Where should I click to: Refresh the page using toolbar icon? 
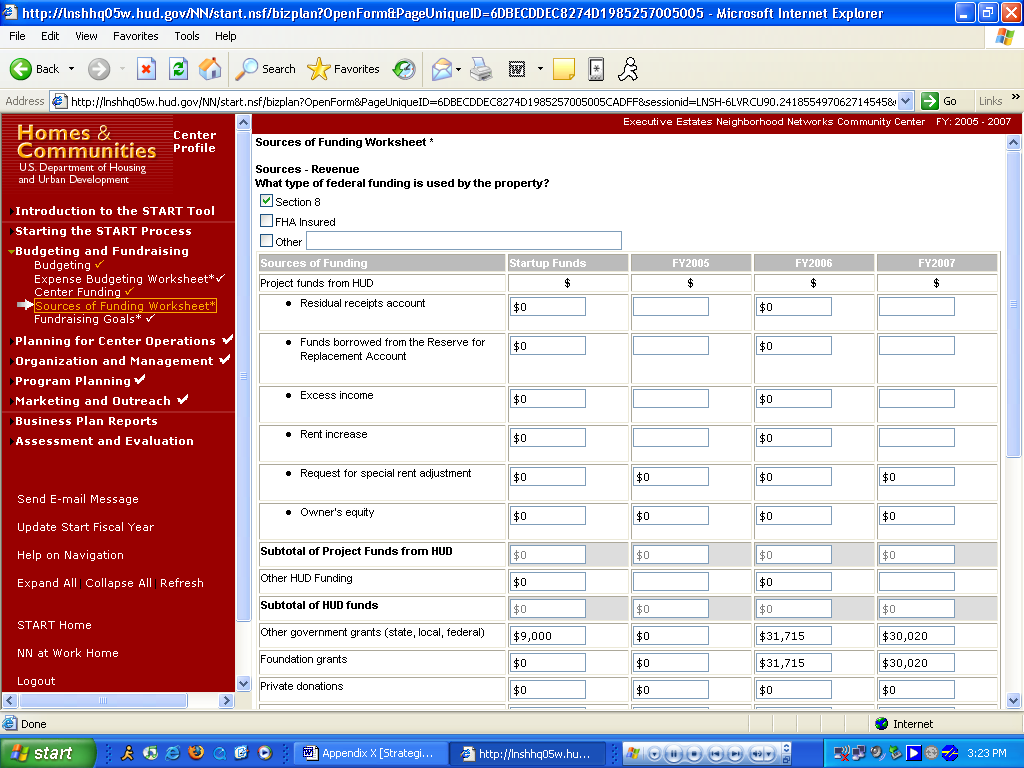coord(178,69)
